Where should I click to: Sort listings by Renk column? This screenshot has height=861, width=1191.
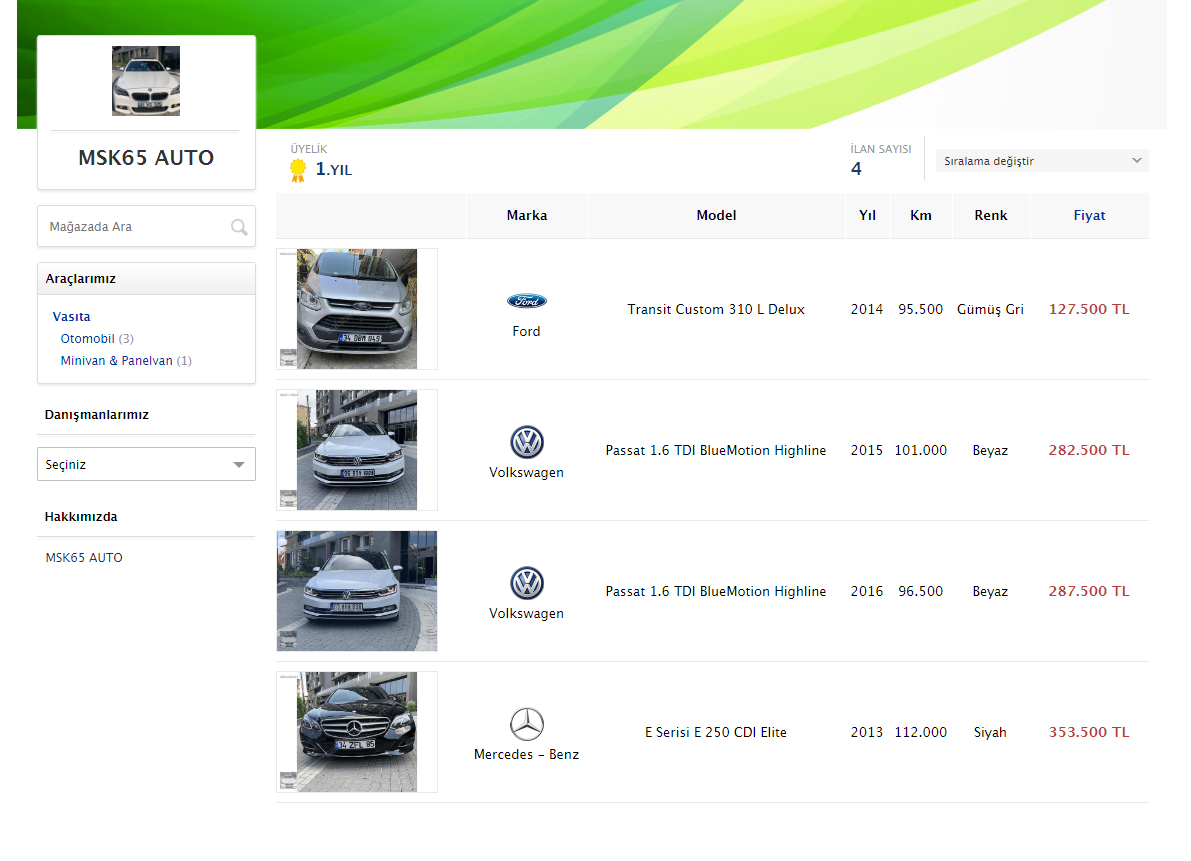pos(990,216)
